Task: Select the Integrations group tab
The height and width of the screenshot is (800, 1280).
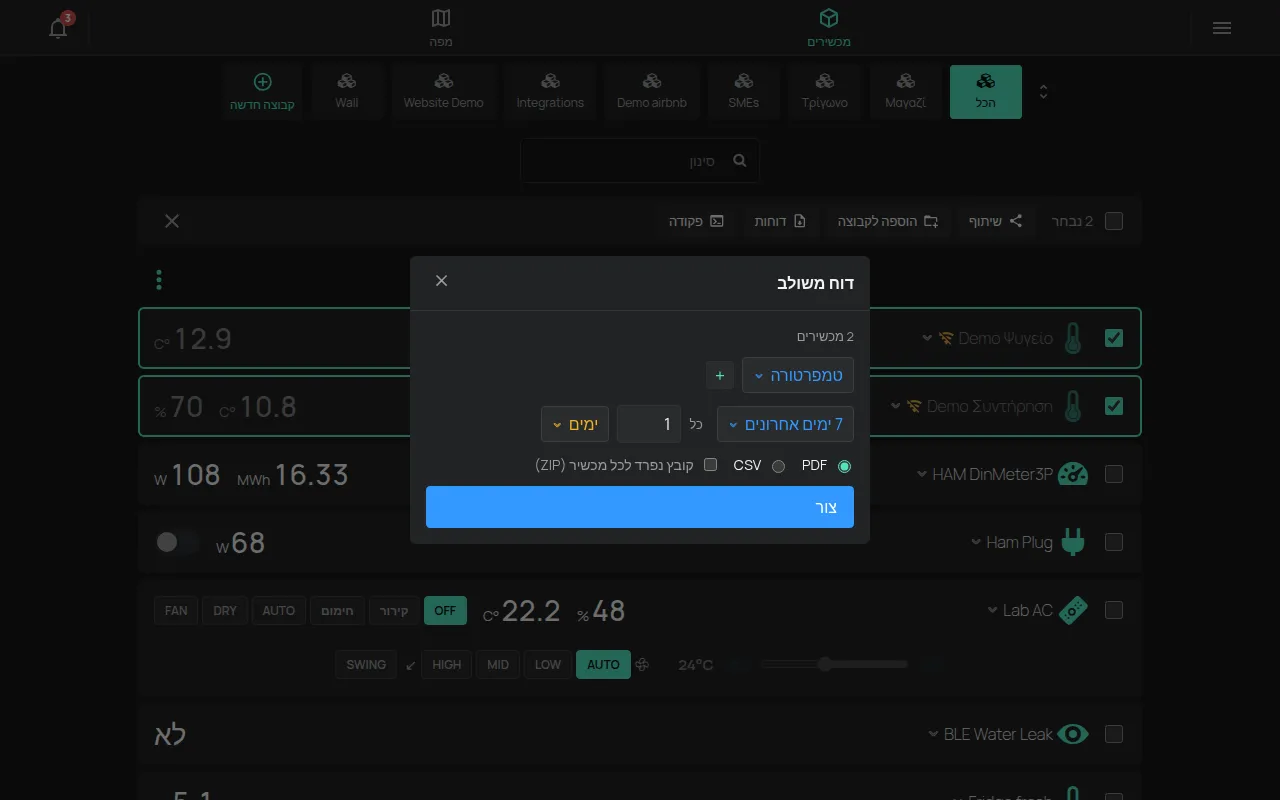Action: tap(550, 92)
